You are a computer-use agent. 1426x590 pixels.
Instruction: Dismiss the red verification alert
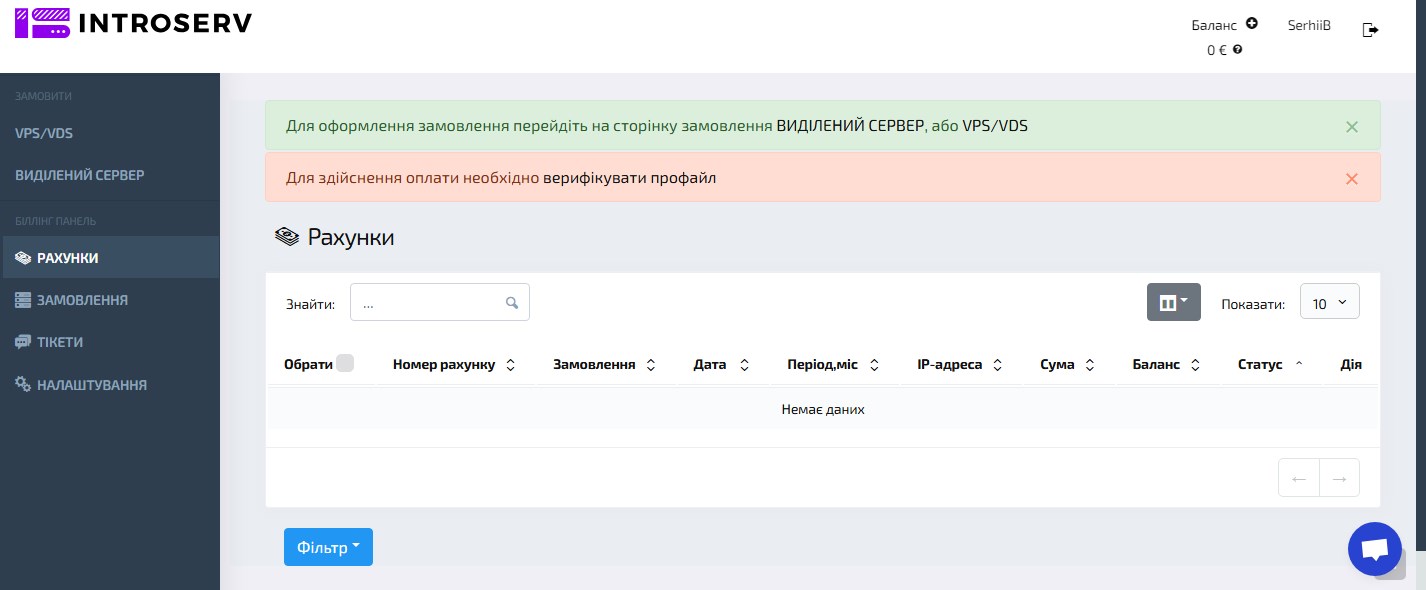tap(1352, 179)
